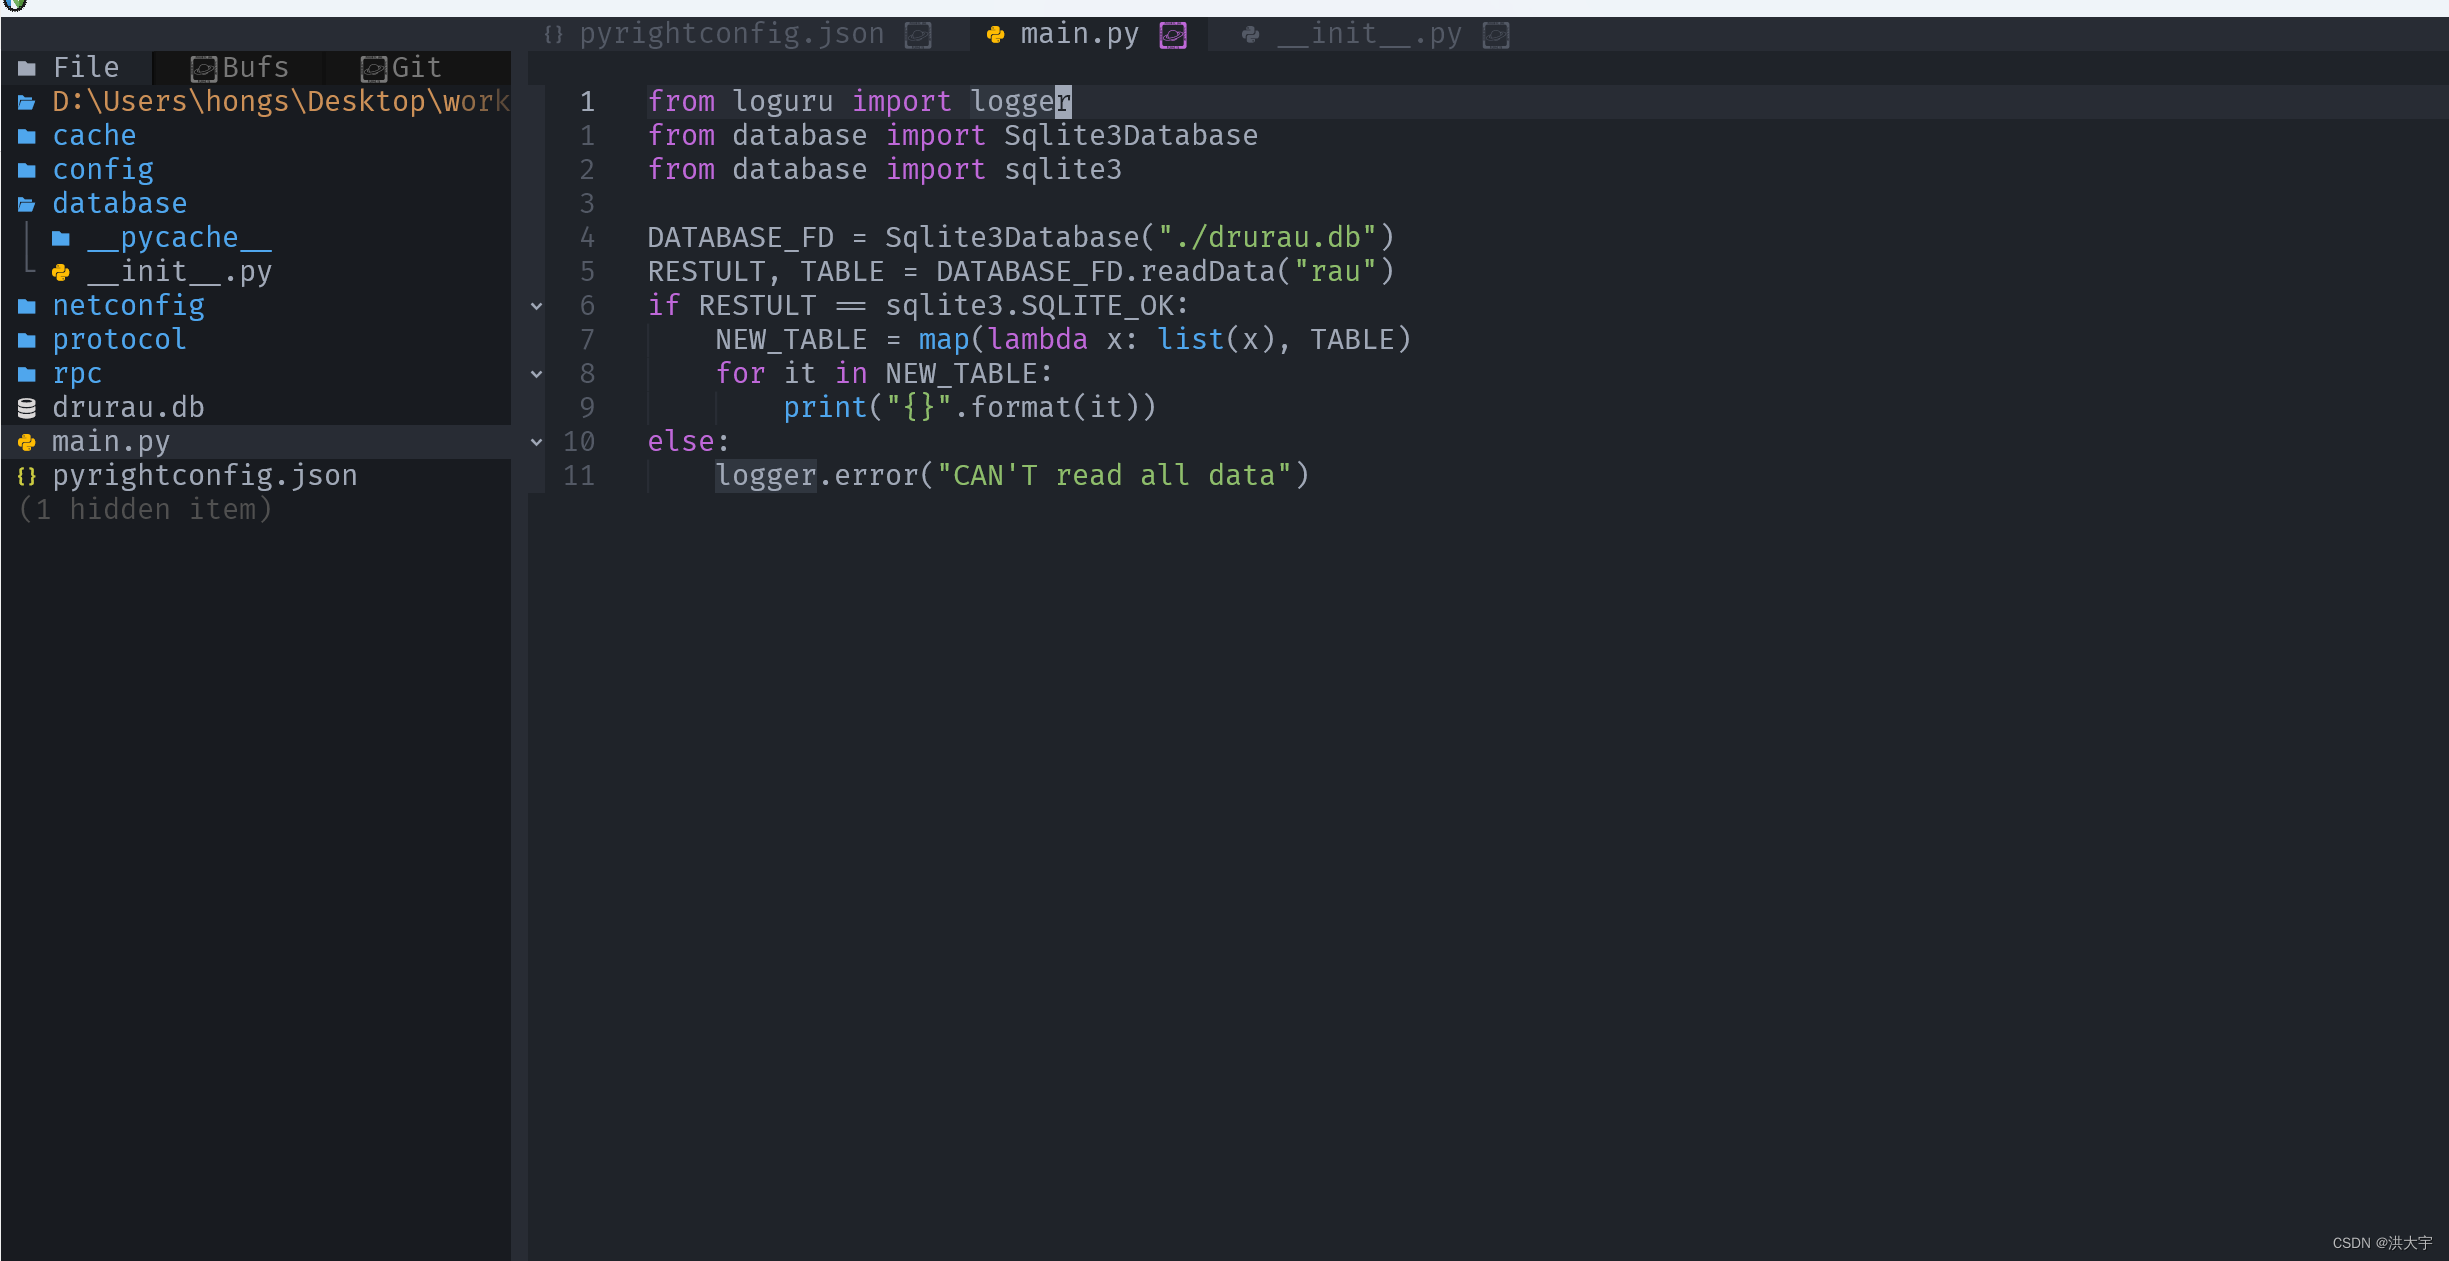
Task: Click the cache folder icon
Action: point(27,136)
